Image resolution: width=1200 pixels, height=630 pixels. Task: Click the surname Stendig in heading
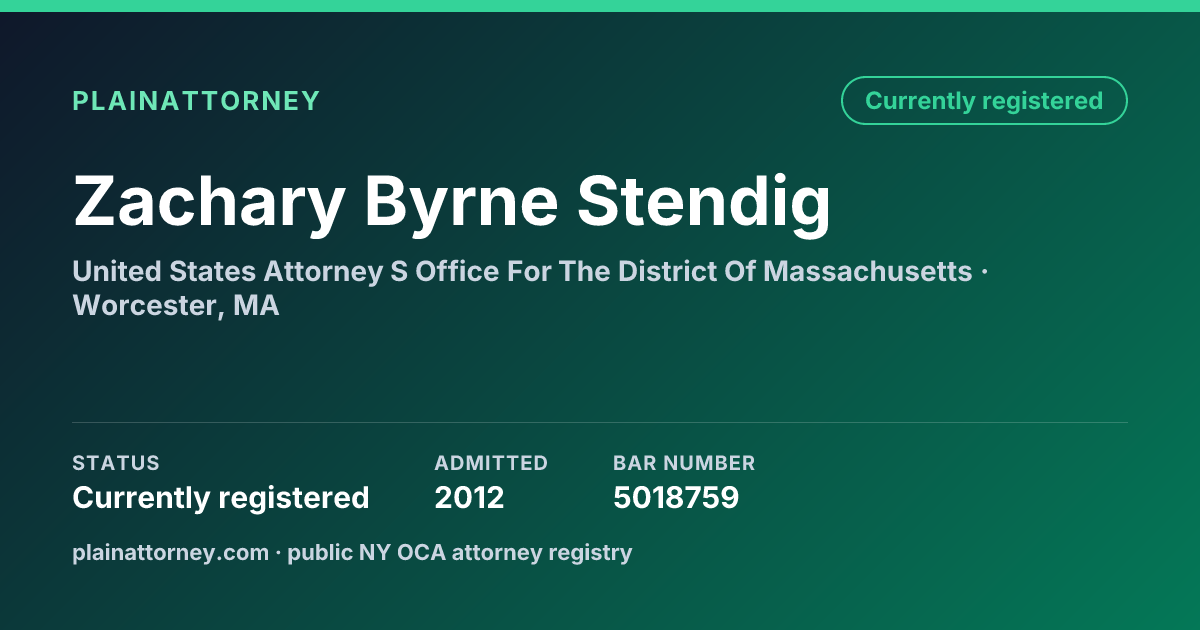704,201
